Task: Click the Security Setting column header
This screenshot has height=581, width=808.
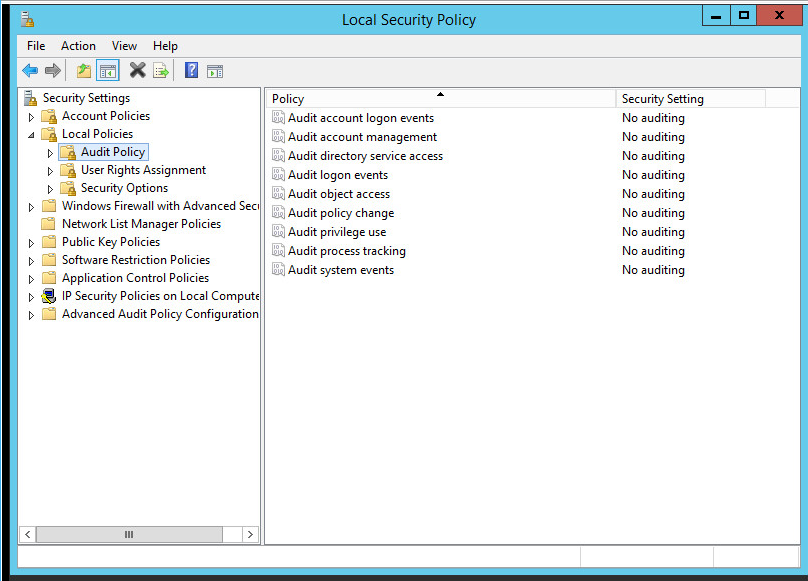Action: click(x=690, y=99)
